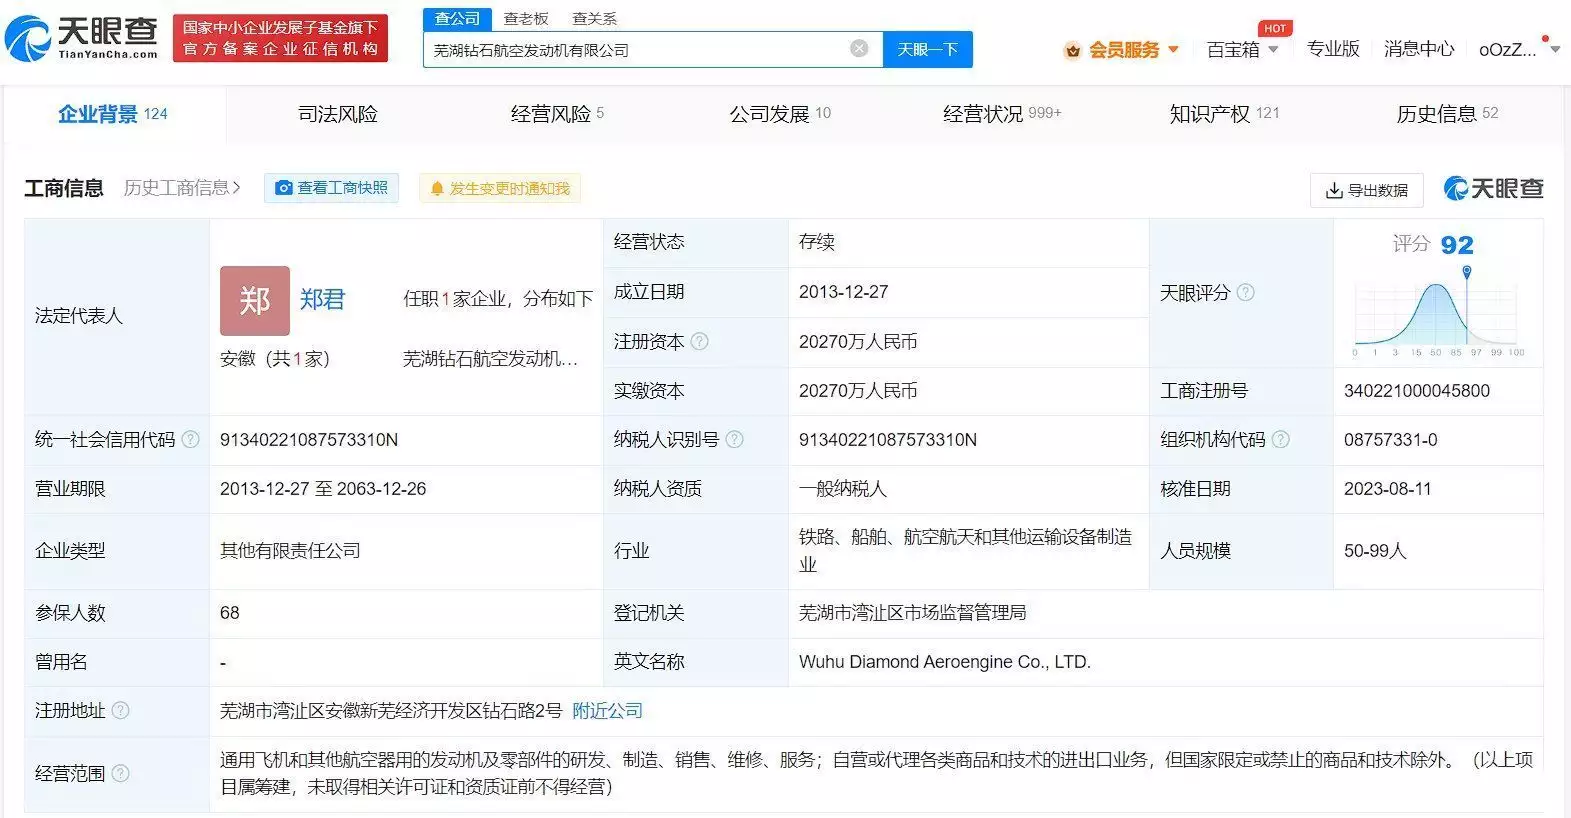
Task: Click the download icon in 导出数据
Action: [1334, 190]
